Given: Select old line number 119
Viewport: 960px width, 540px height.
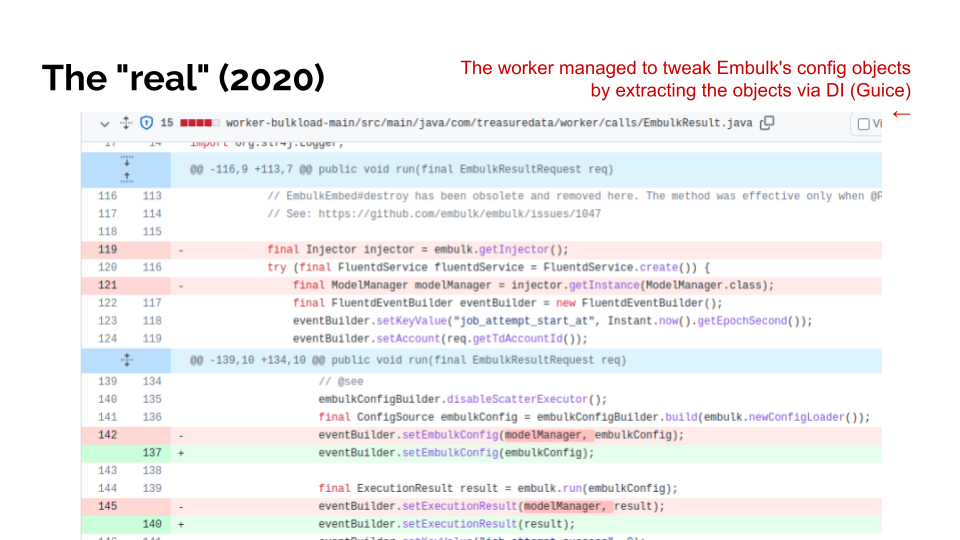Looking at the screenshot, I should [107, 249].
